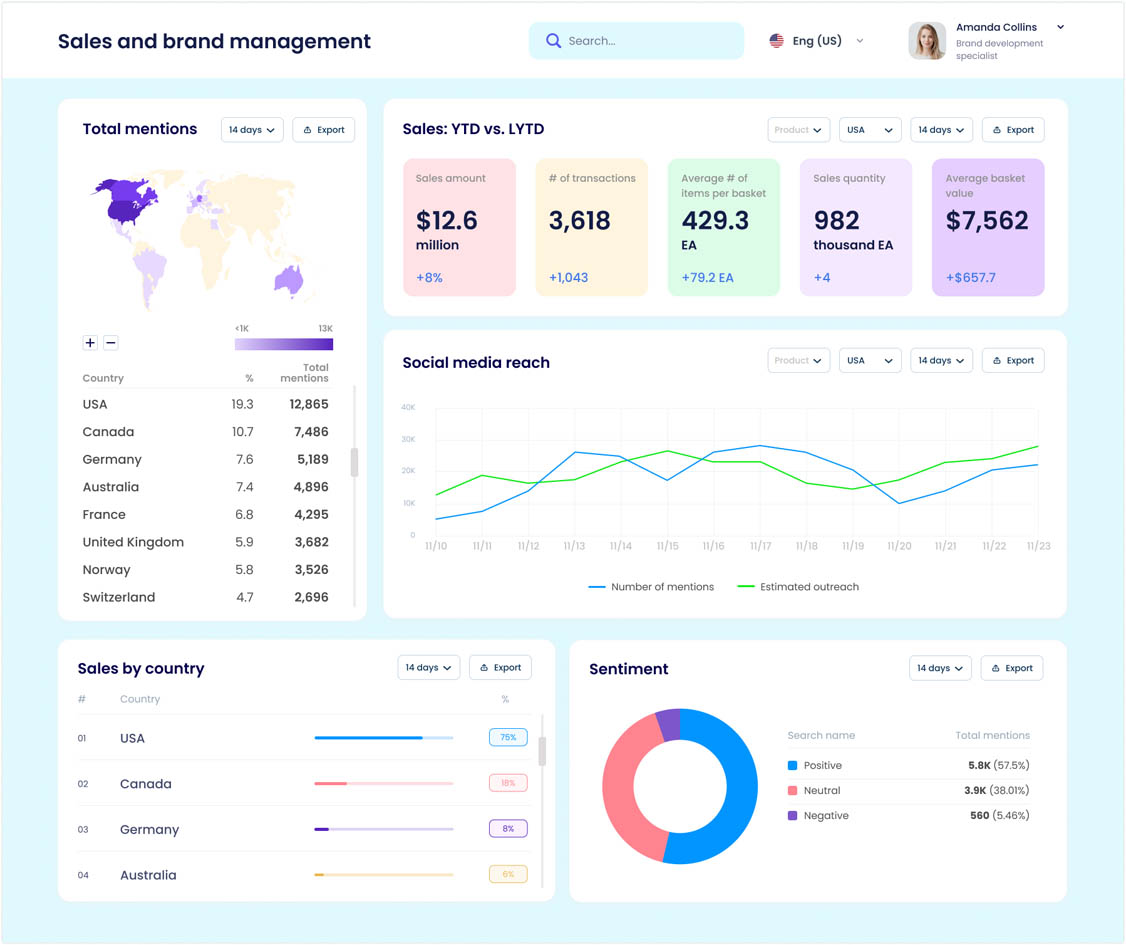The width and height of the screenshot is (1126, 945).
Task: Export the Sales by country table
Action: click(500, 668)
